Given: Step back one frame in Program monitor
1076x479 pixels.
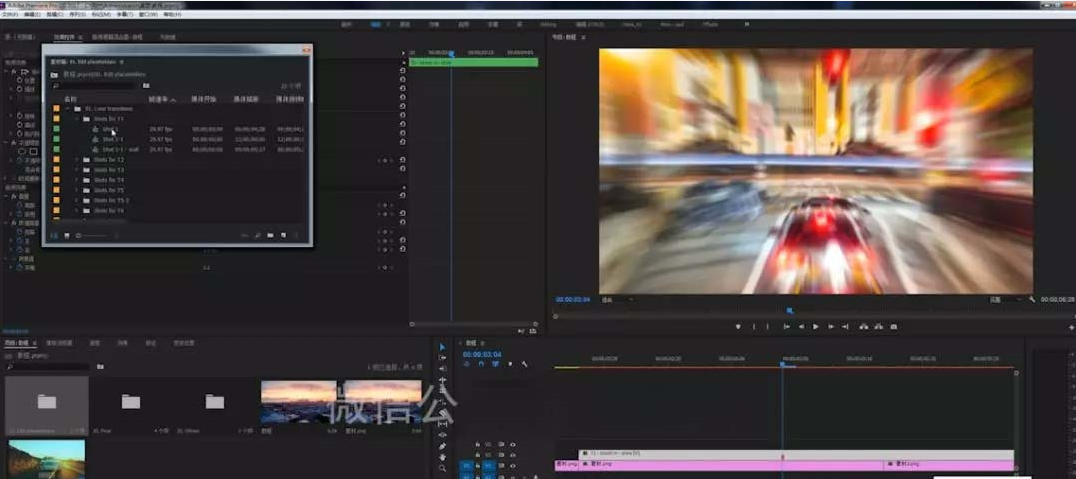Looking at the screenshot, I should click(801, 327).
